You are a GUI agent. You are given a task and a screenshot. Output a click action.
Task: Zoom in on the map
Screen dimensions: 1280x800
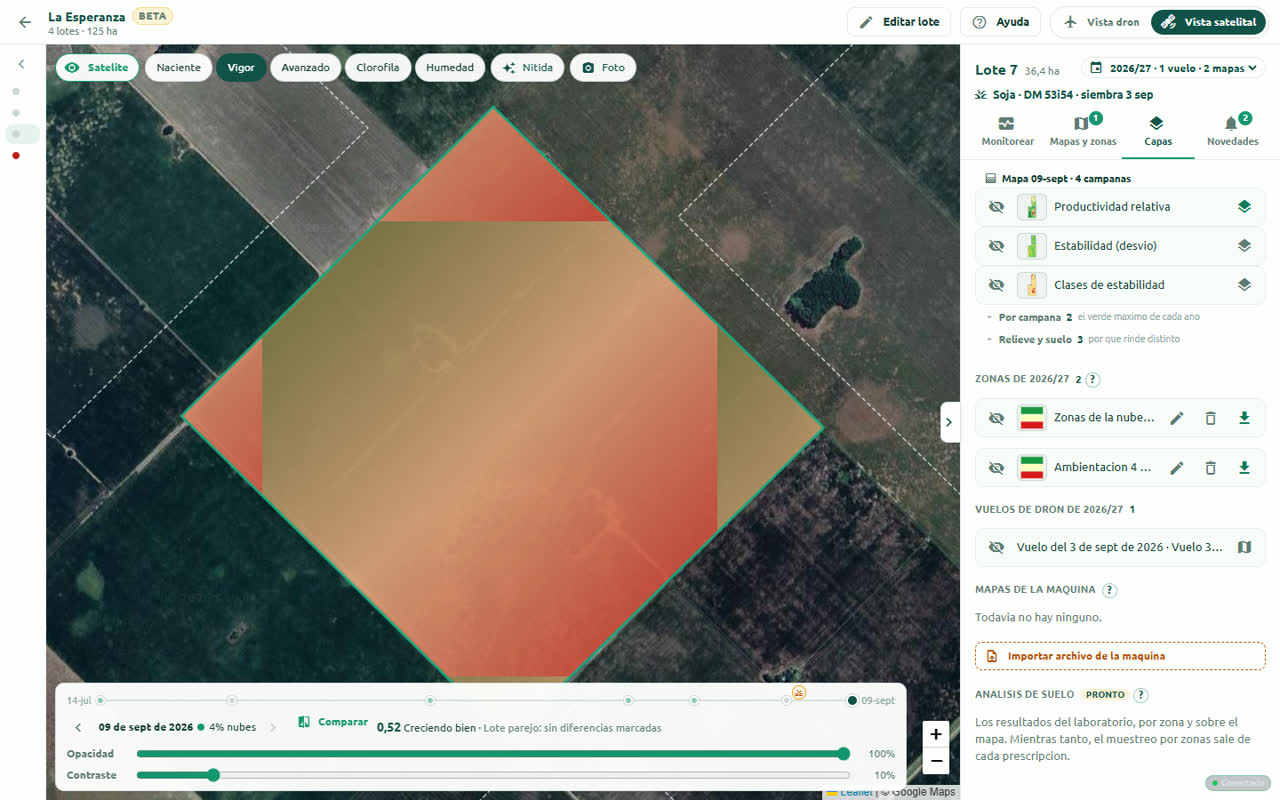pyautogui.click(x=935, y=734)
